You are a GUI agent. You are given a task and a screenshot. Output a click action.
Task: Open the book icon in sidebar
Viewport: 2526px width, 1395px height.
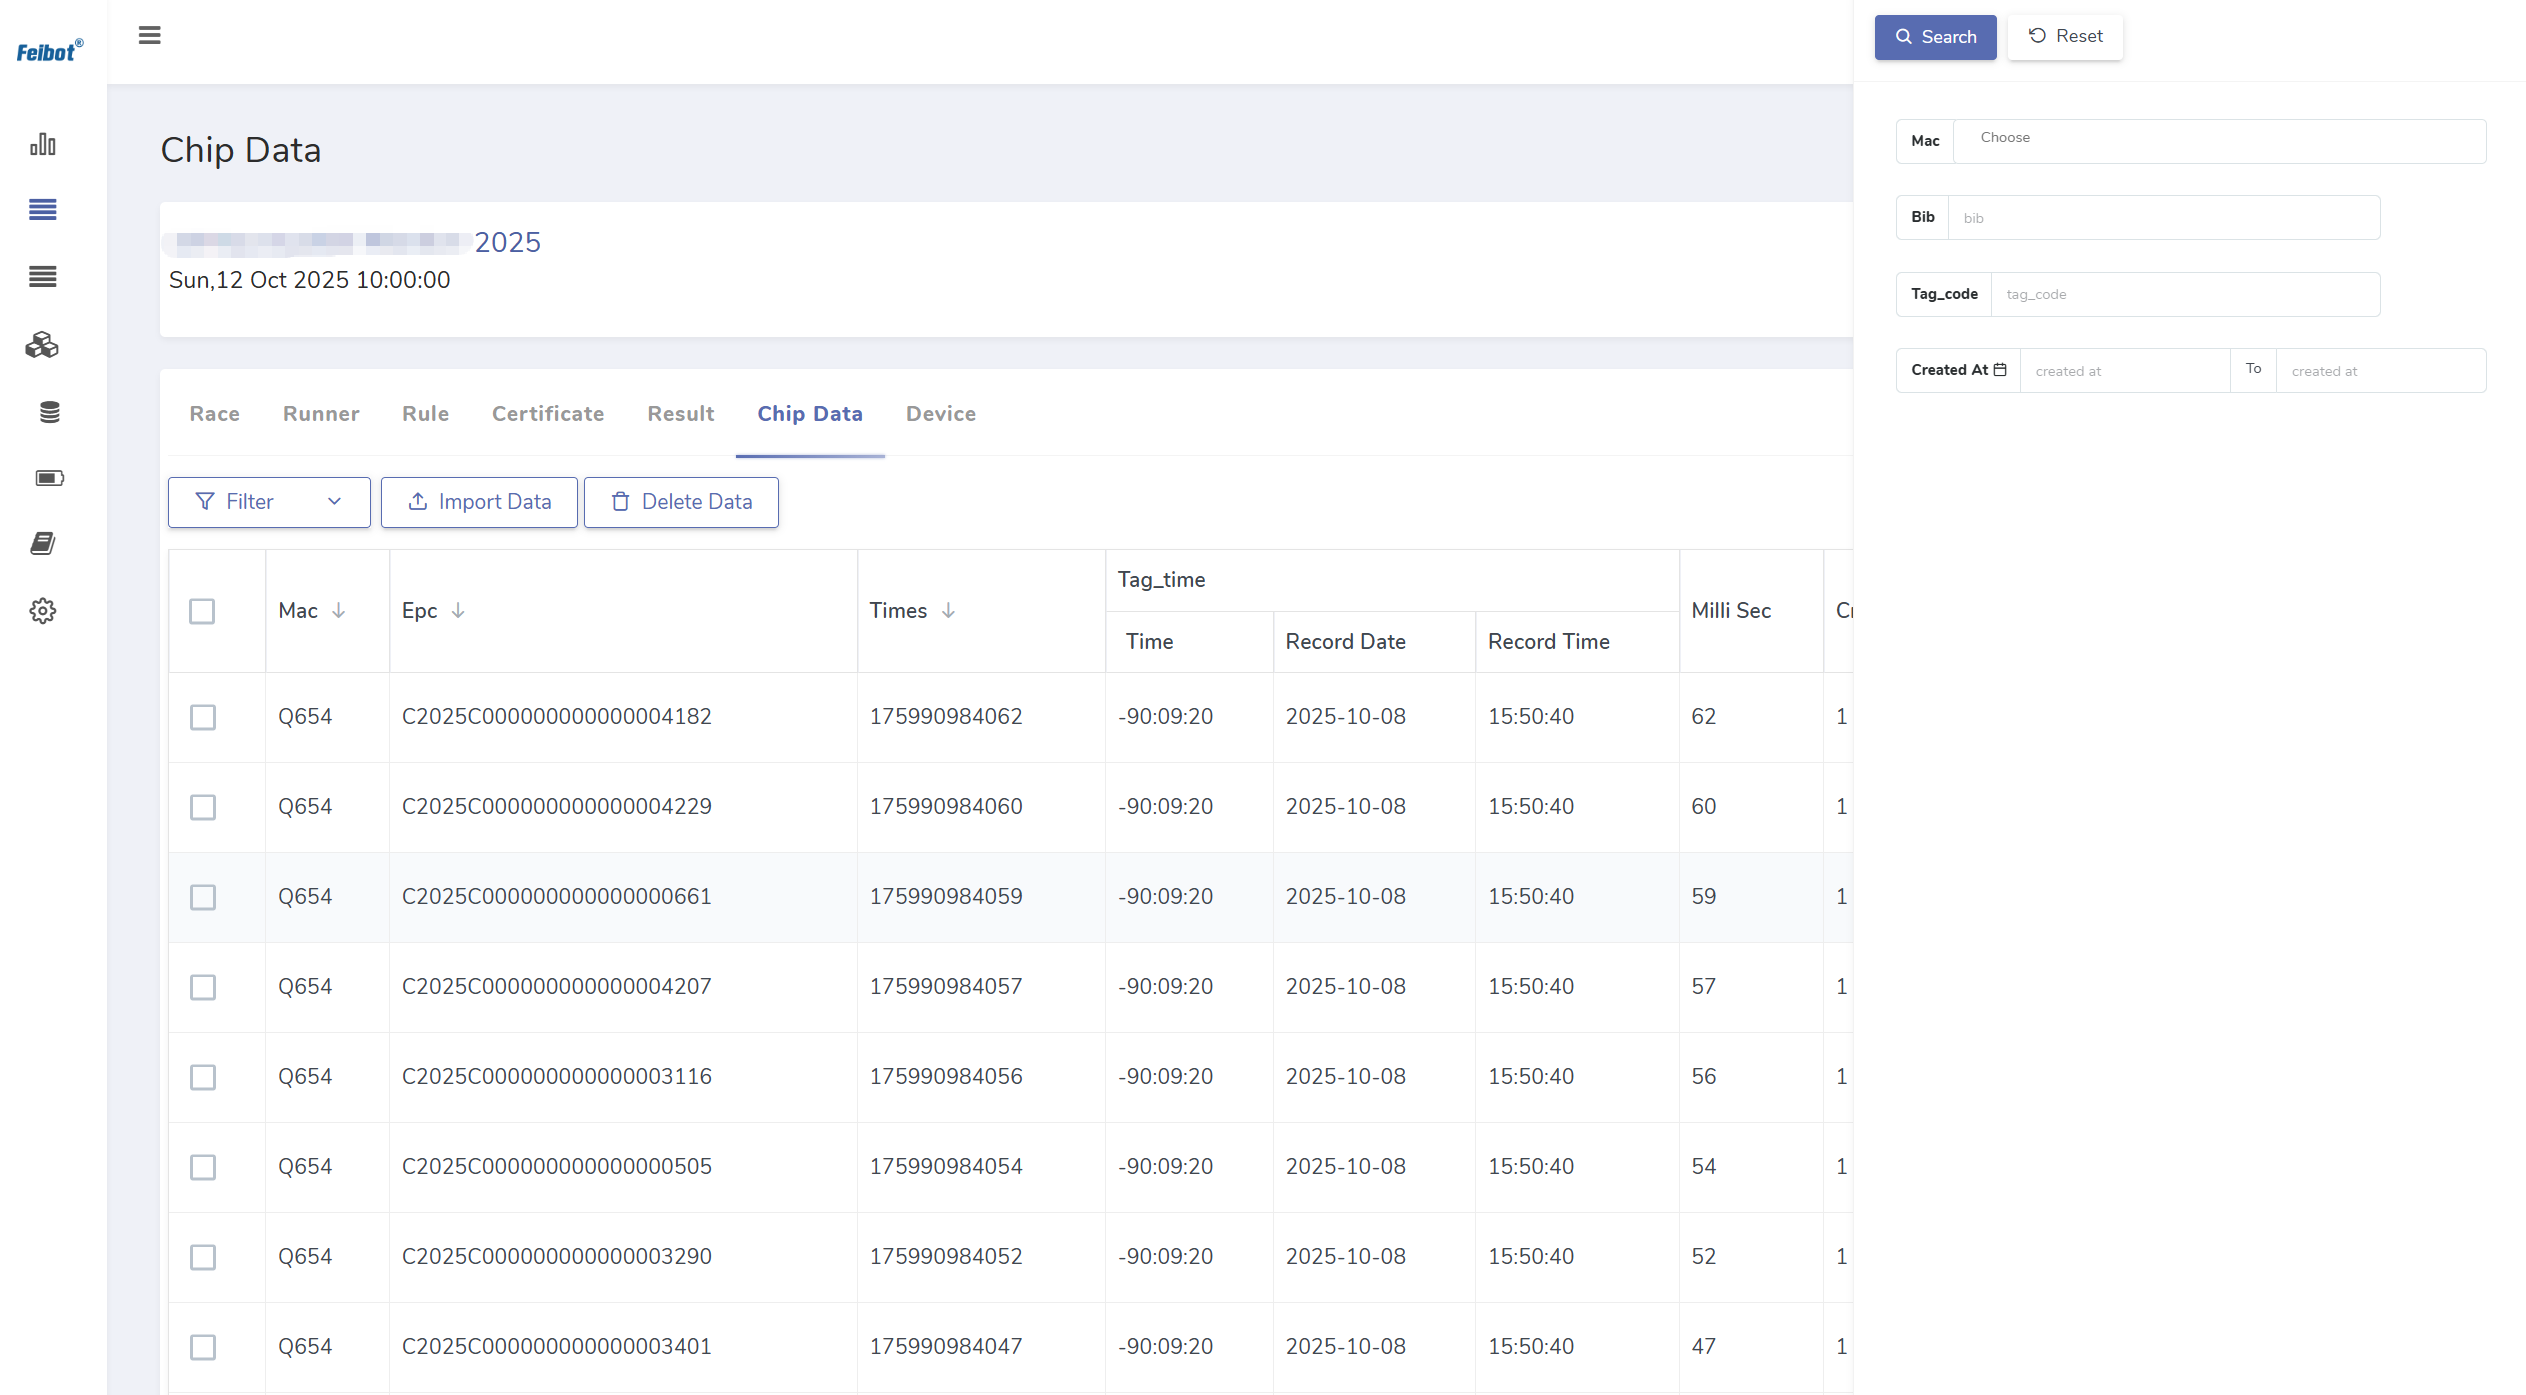click(43, 543)
